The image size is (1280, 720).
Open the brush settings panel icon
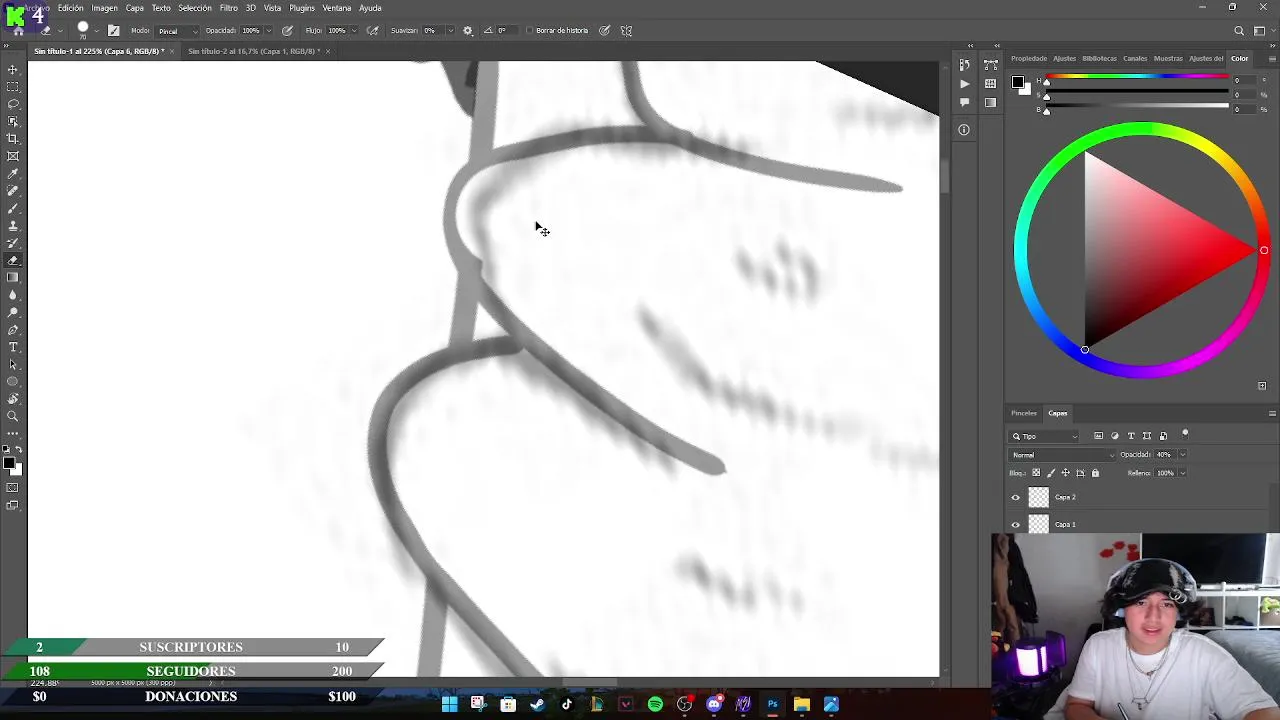coord(113,31)
